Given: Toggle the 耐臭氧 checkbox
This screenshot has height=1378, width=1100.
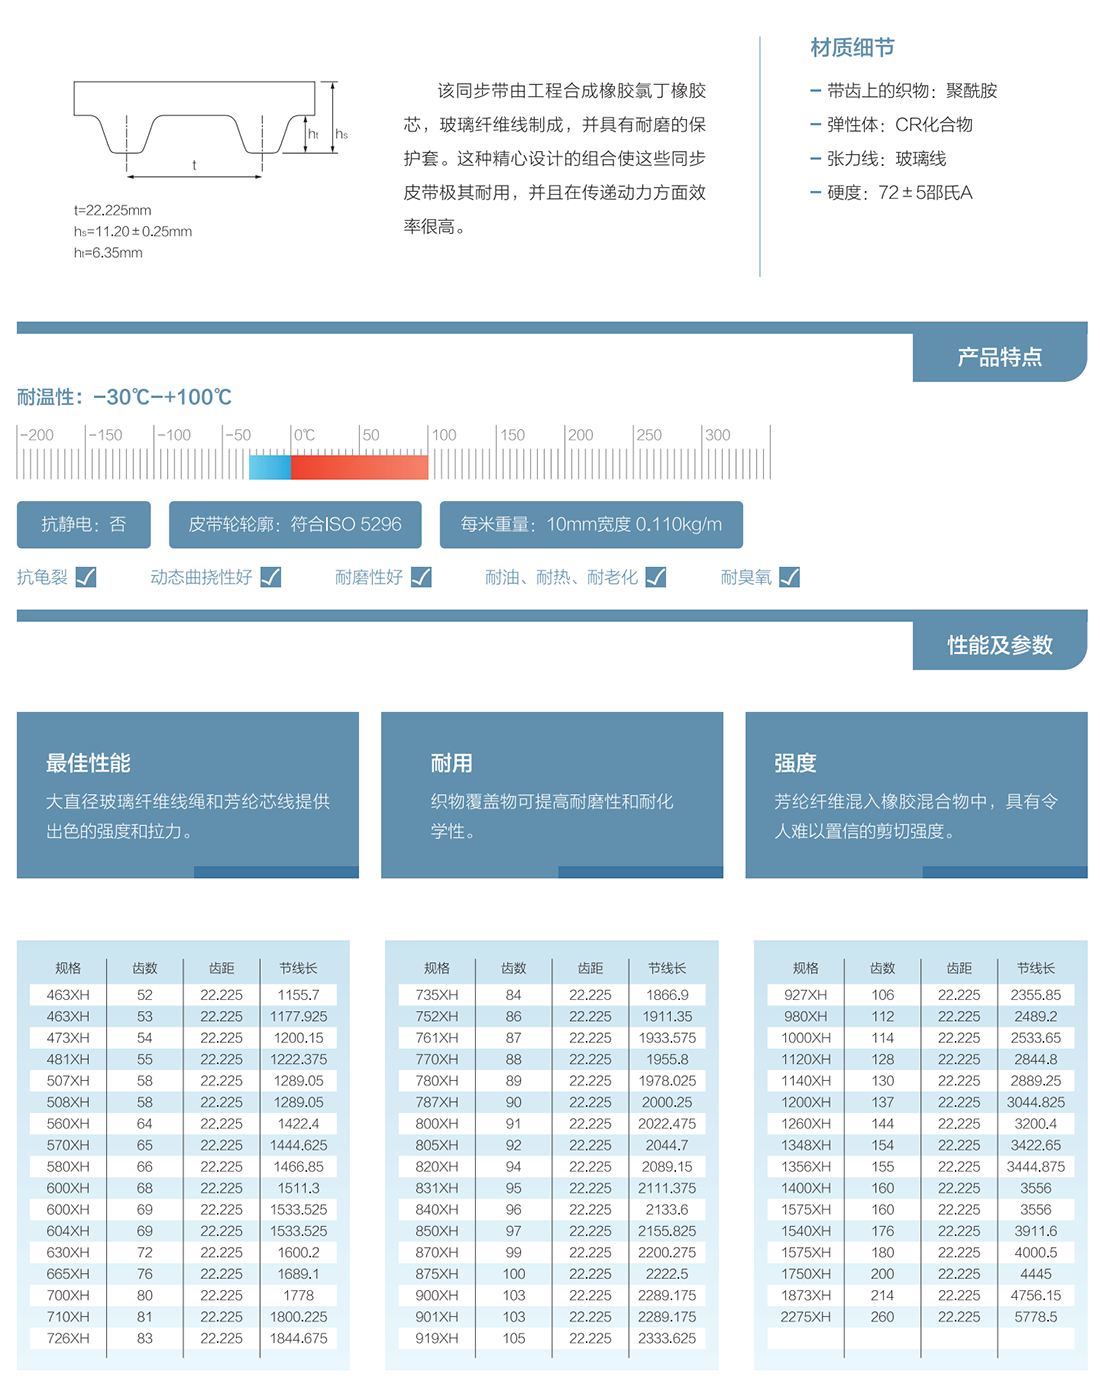Looking at the screenshot, I should [789, 577].
